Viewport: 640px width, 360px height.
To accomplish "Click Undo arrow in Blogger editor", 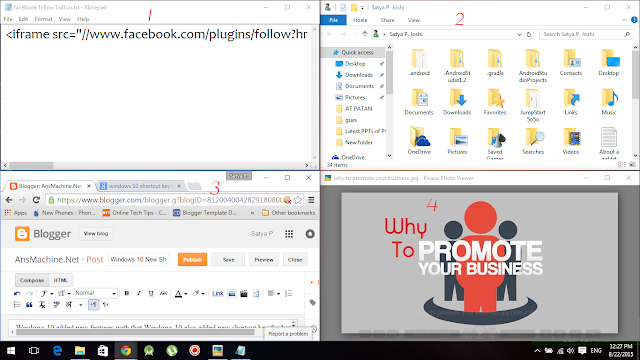I will (x=17, y=293).
